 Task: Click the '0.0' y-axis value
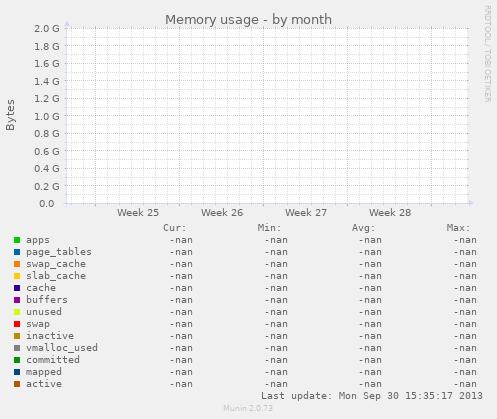[46, 204]
